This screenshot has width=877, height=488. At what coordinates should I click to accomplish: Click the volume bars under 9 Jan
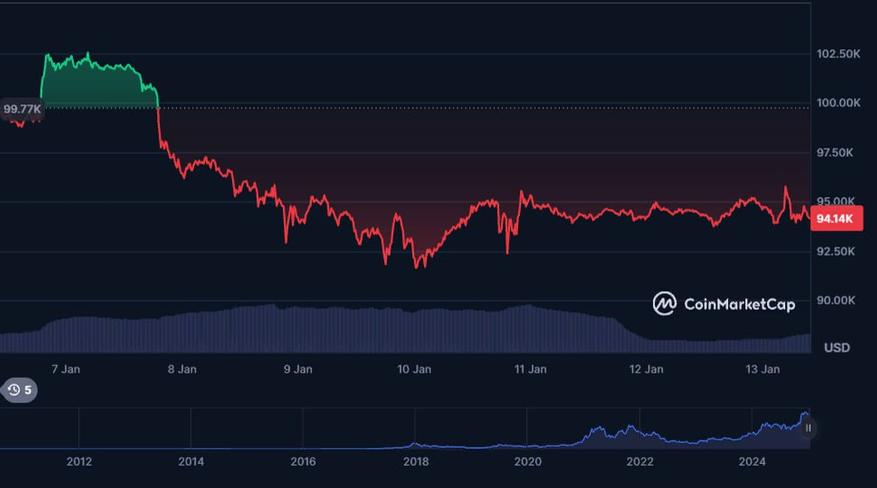298,330
